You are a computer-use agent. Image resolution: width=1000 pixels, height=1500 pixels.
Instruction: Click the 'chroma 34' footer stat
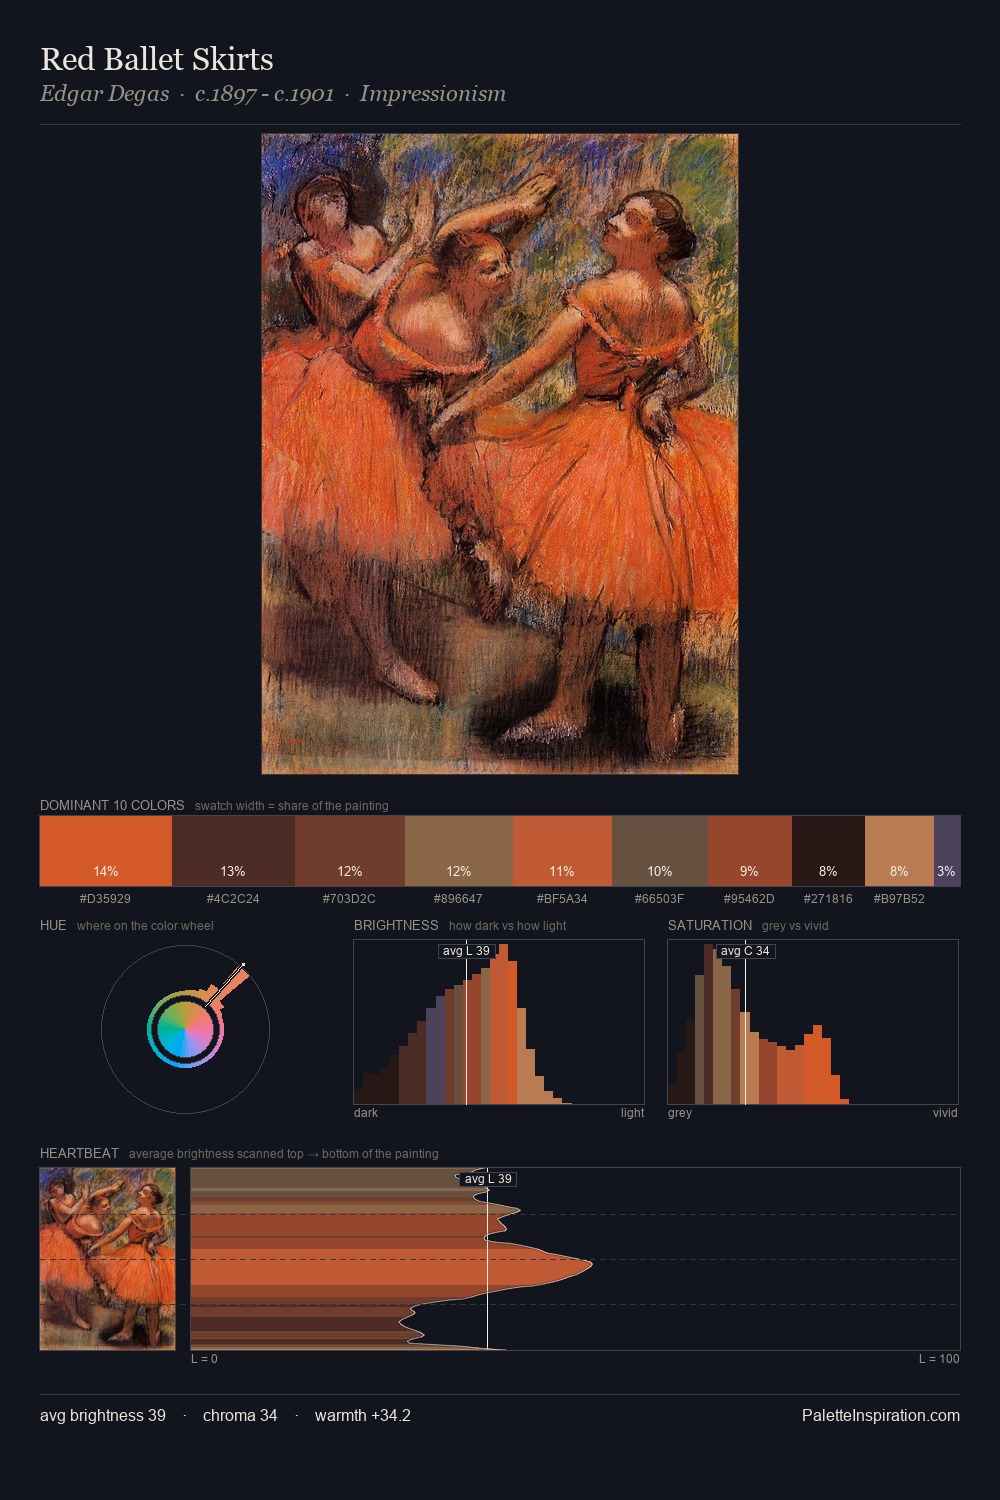(x=240, y=1415)
